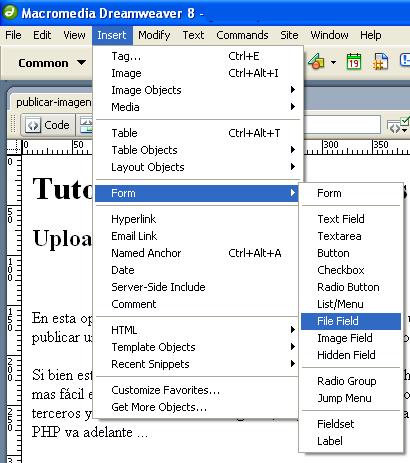410x463 pixels.
Task: Choose Date from the Insert menu
Action: [197, 270]
